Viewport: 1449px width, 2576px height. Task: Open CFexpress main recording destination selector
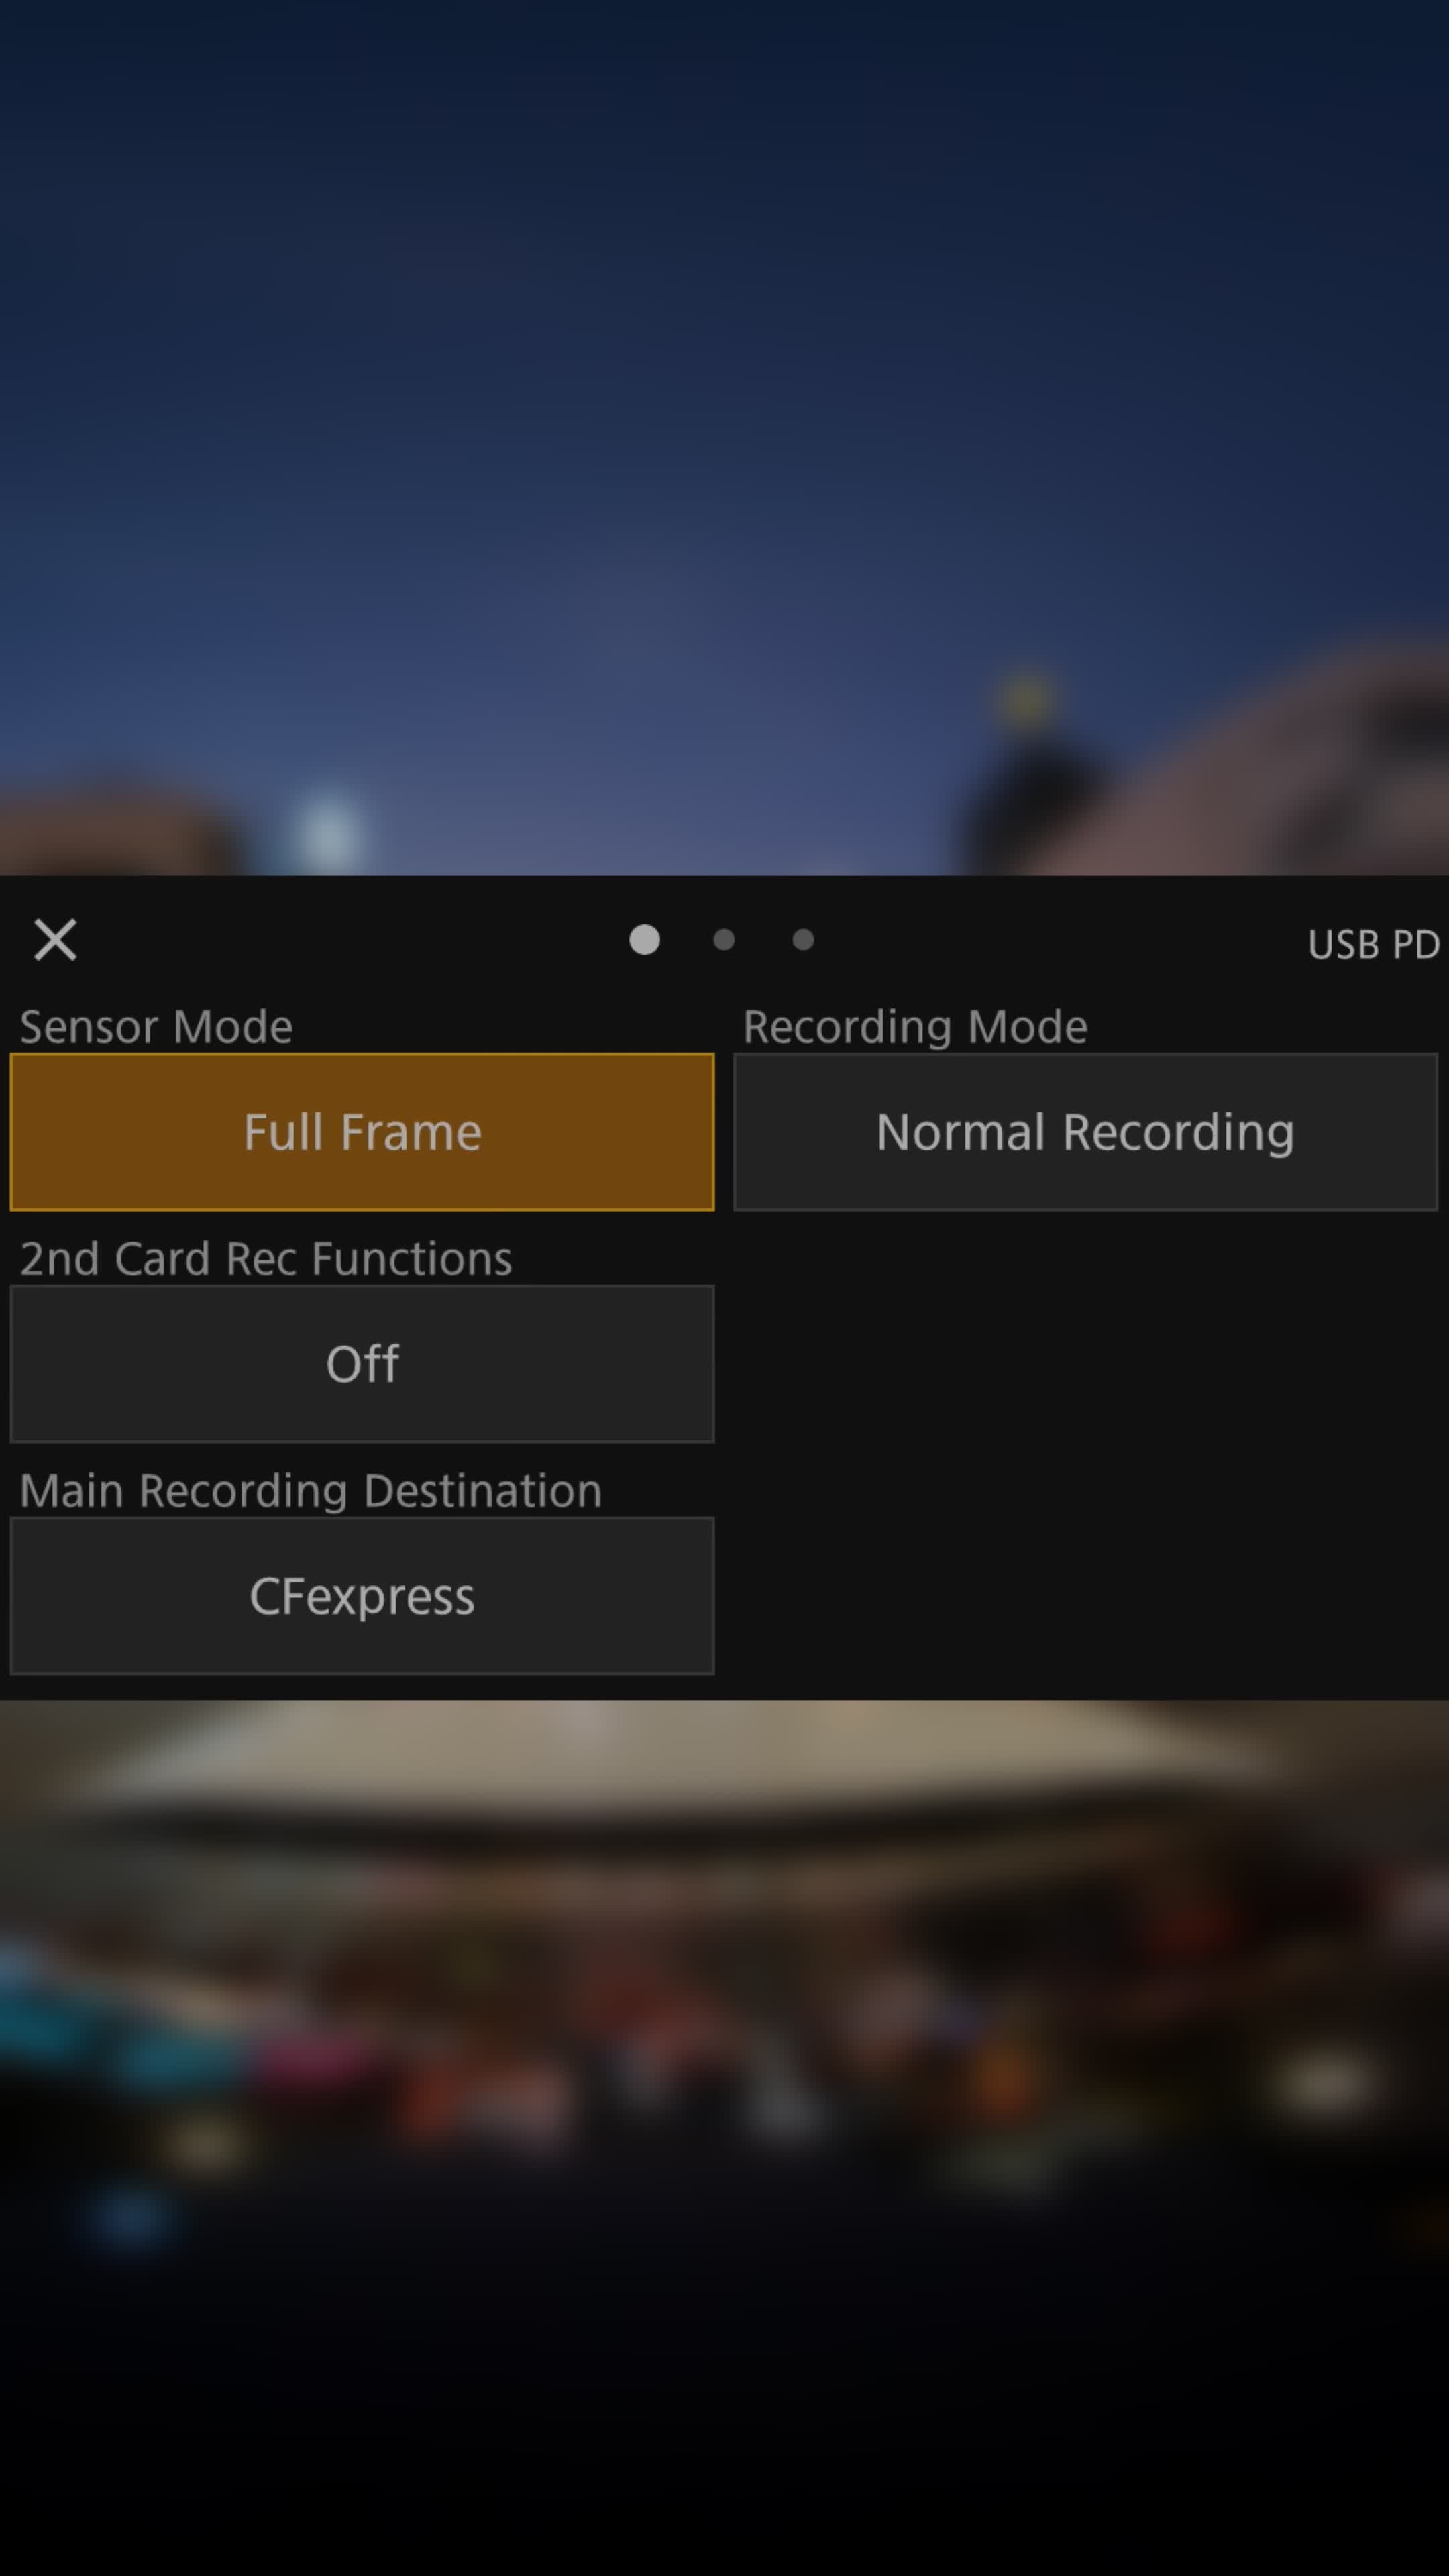[362, 1596]
